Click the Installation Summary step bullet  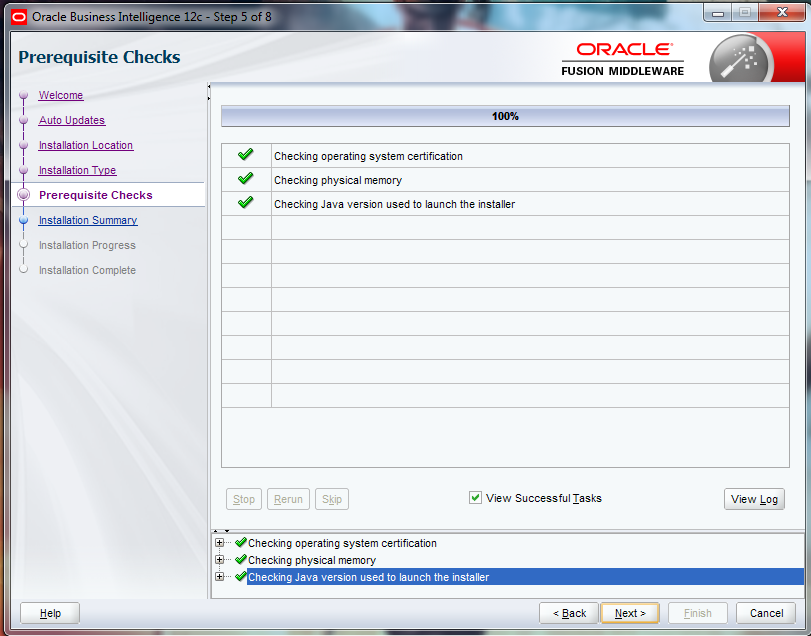(23, 220)
